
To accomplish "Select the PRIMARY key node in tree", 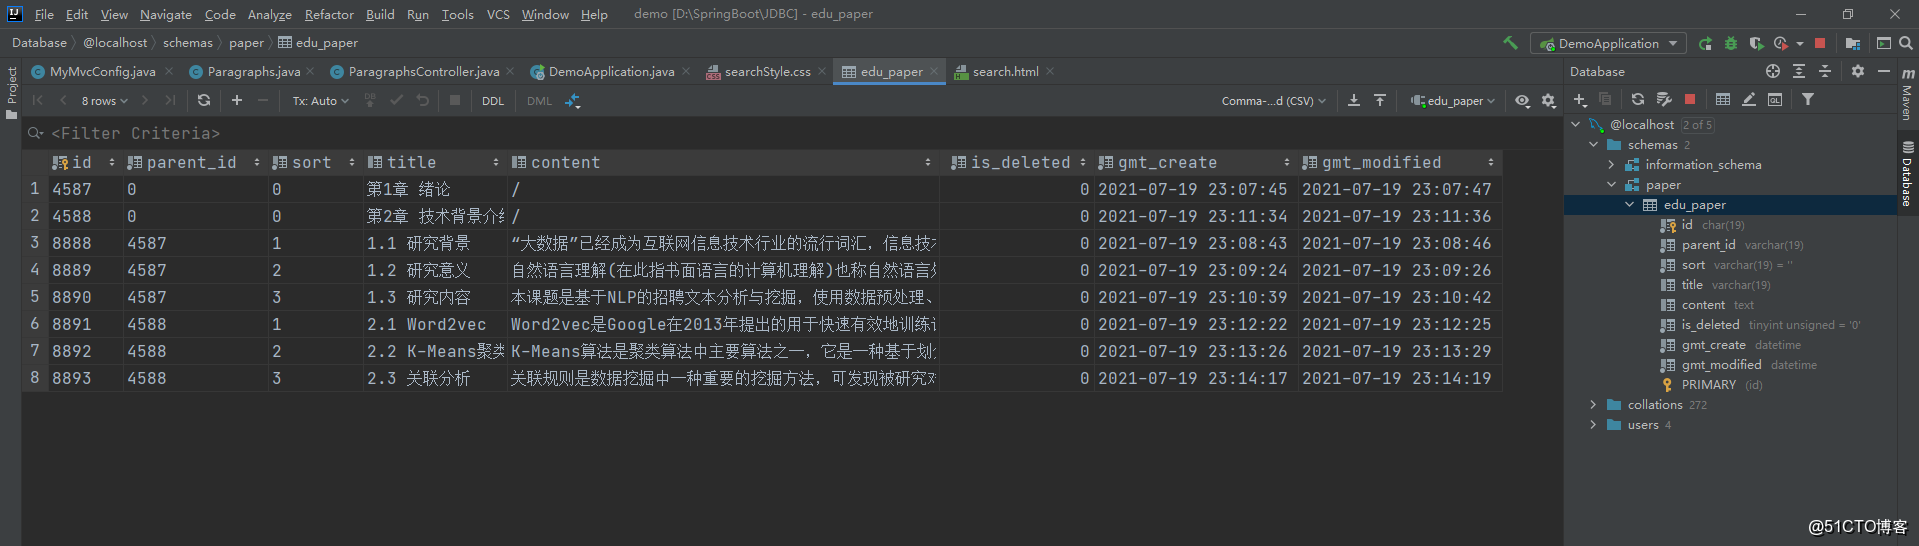I will click(1708, 384).
